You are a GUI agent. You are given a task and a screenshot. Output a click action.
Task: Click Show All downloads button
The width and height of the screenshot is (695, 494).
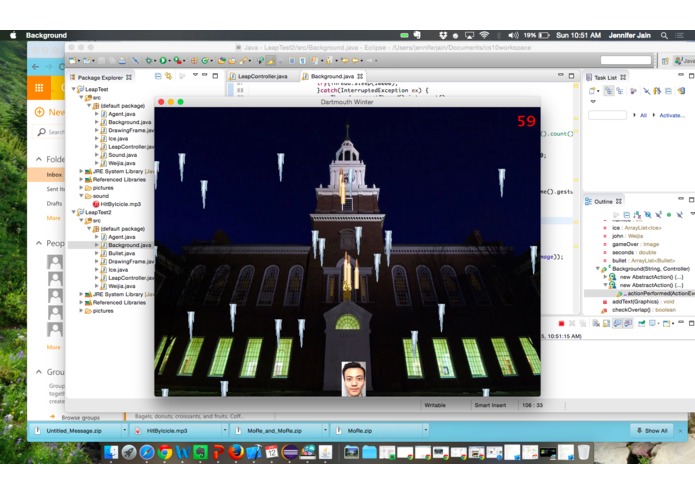[652, 431]
